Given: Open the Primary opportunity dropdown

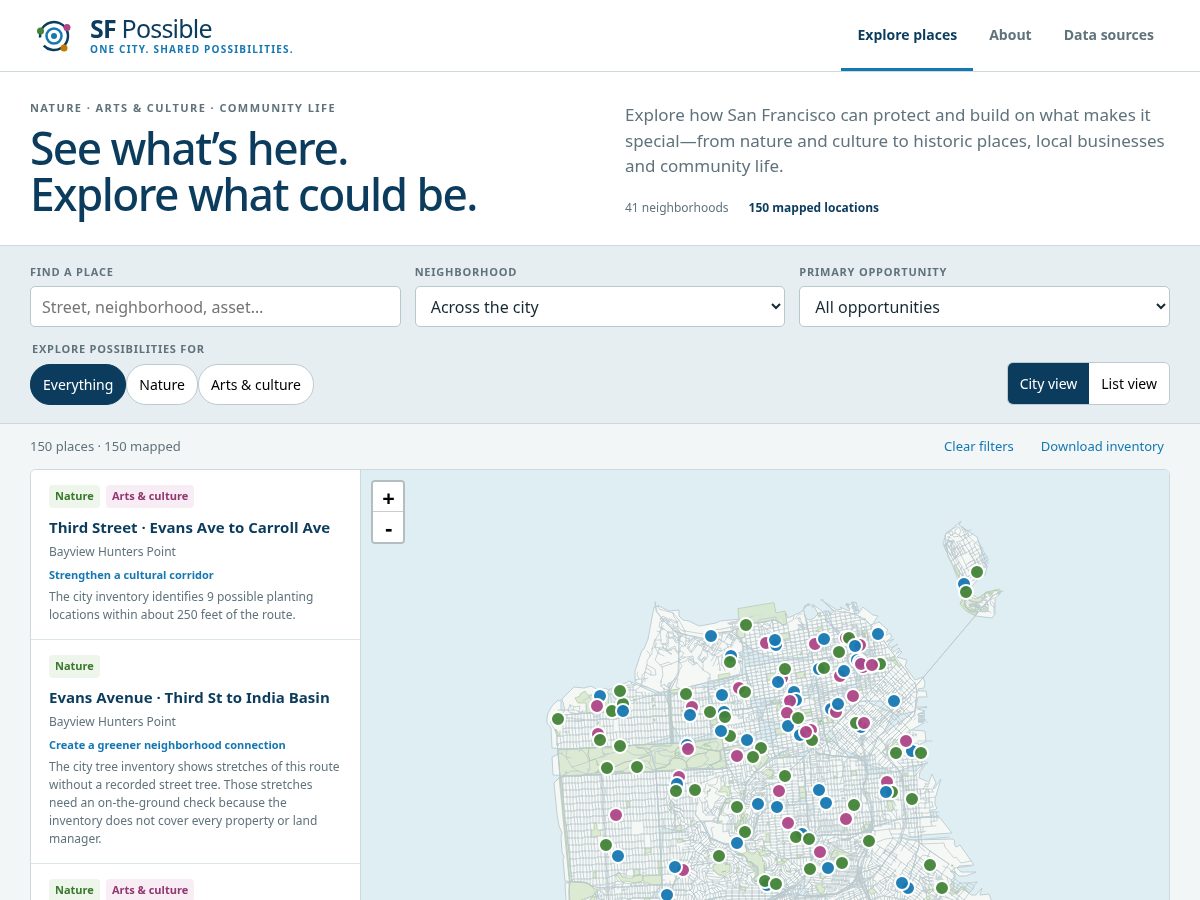Looking at the screenshot, I should pyautogui.click(x=984, y=307).
